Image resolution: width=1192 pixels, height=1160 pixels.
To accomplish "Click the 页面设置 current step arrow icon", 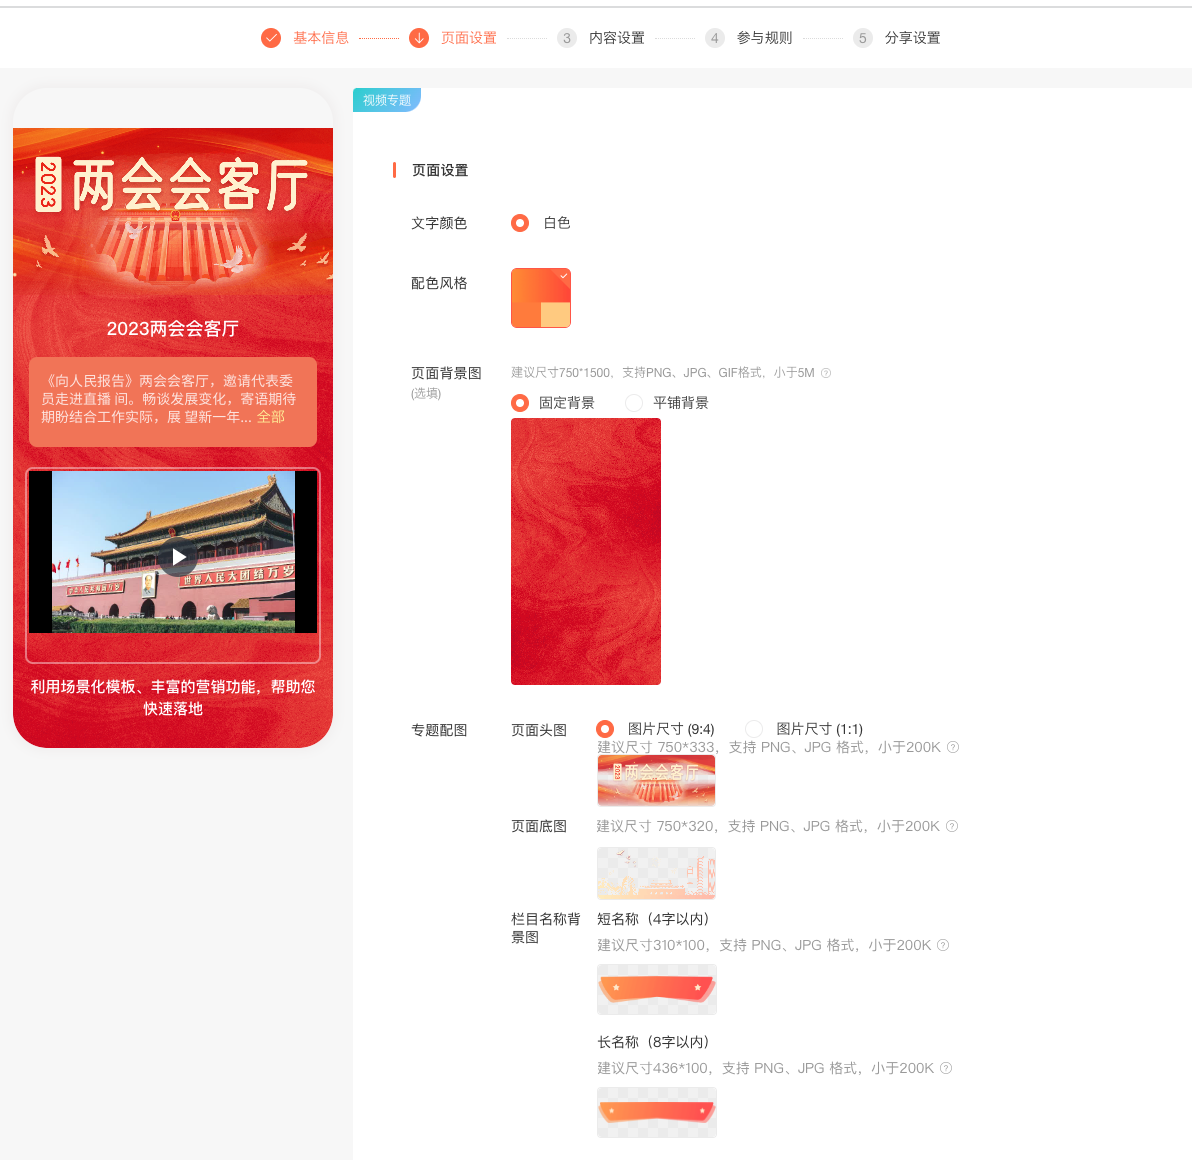I will click(x=419, y=38).
